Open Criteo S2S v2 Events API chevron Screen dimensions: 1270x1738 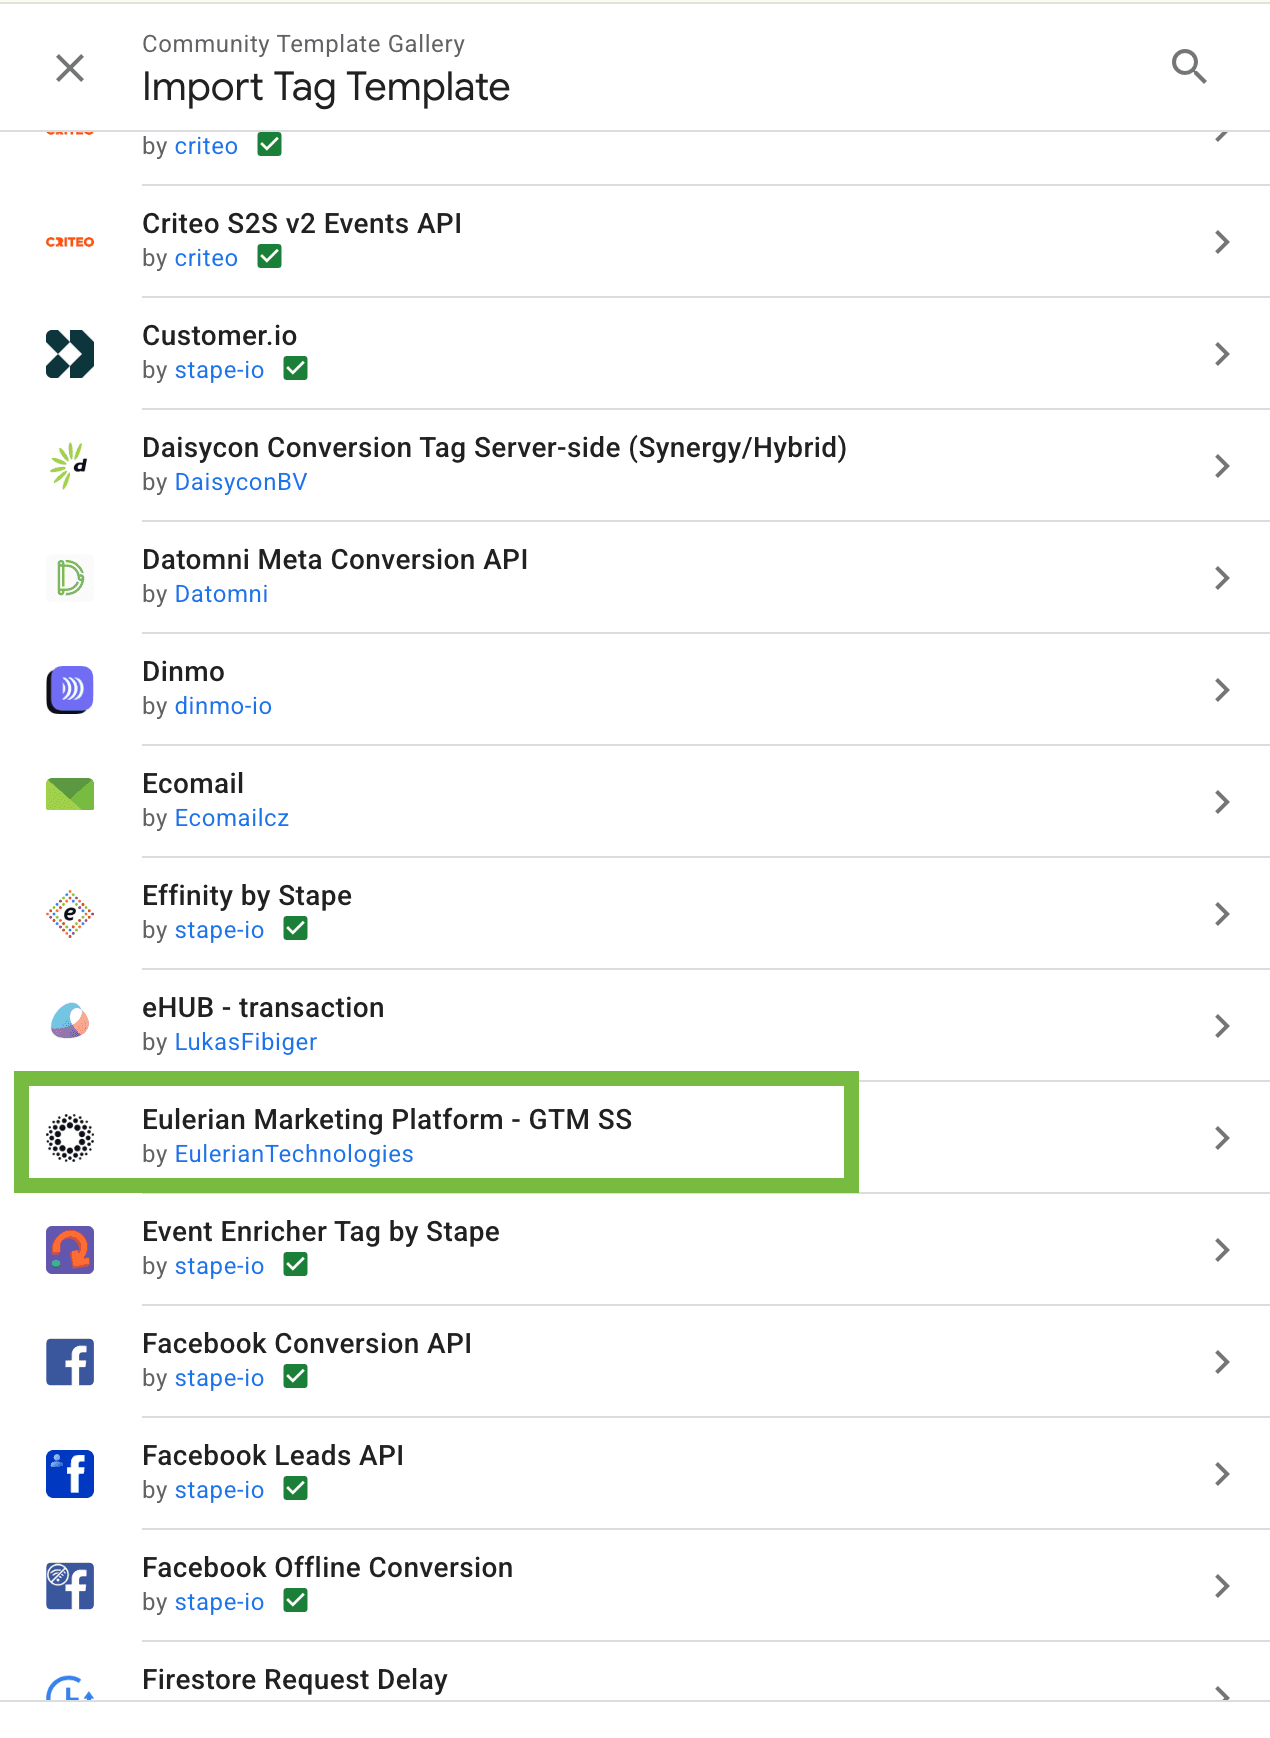tap(1221, 242)
